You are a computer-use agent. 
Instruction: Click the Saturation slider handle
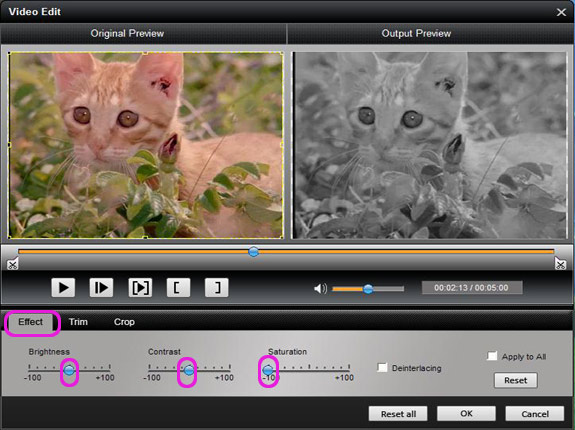point(268,370)
